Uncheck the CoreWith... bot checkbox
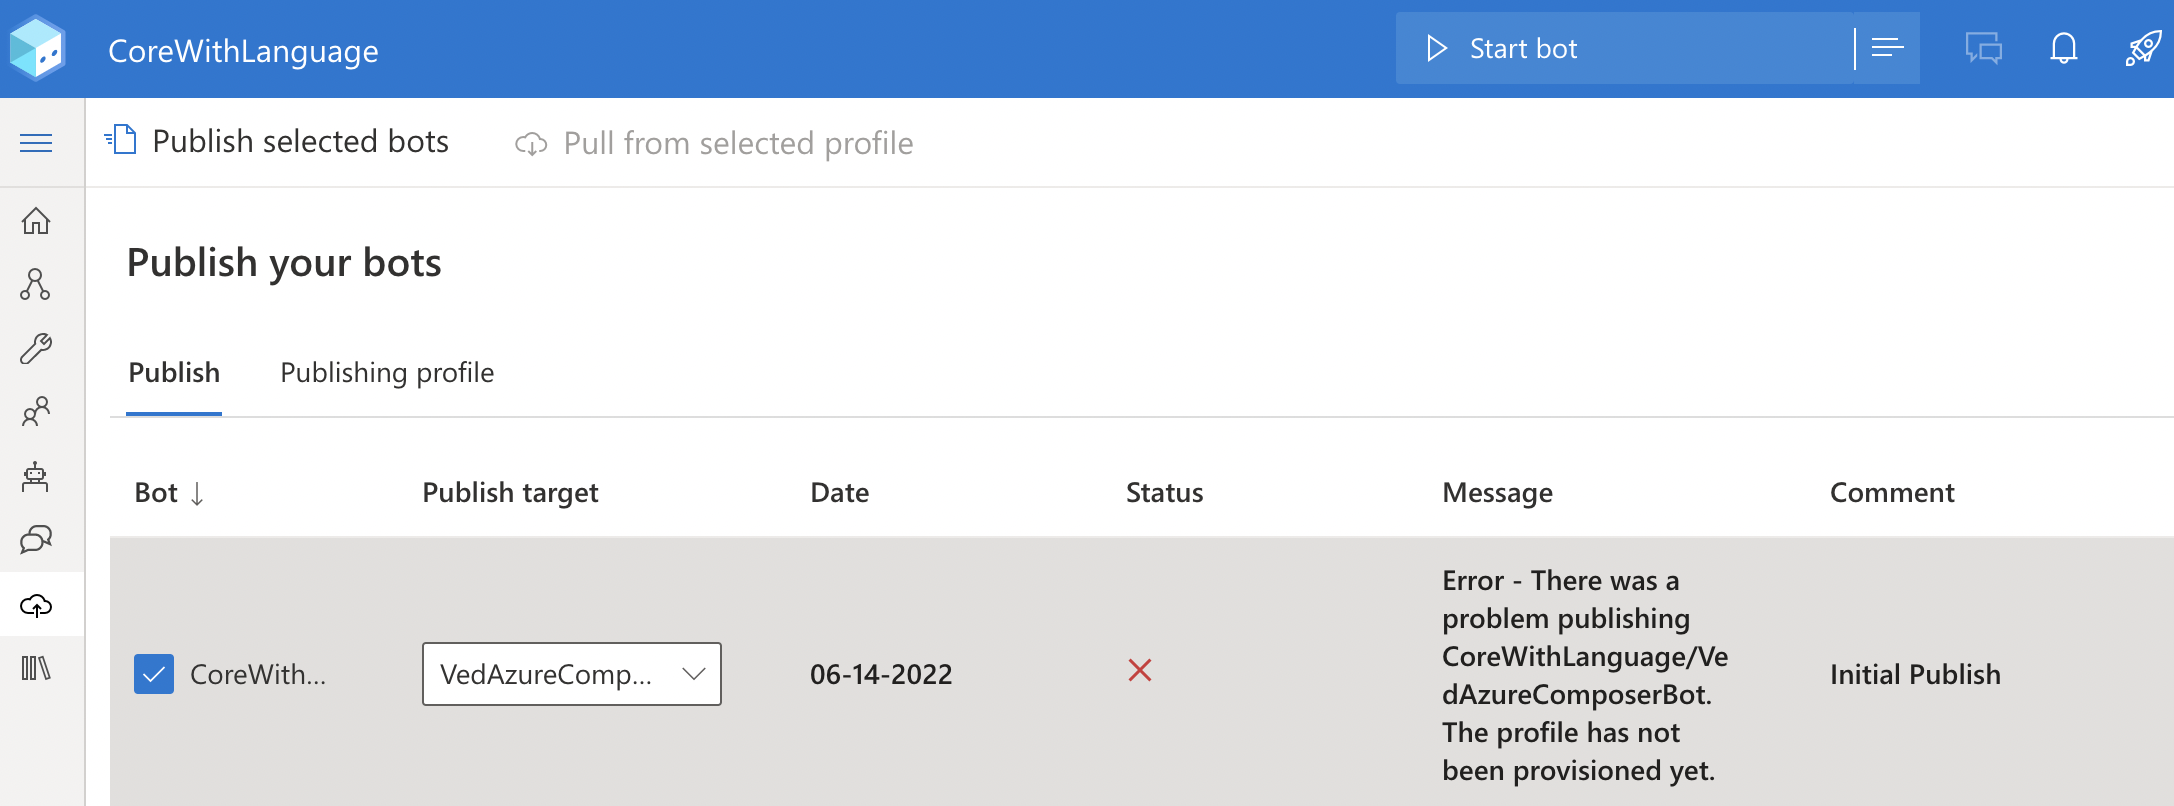 coord(154,674)
